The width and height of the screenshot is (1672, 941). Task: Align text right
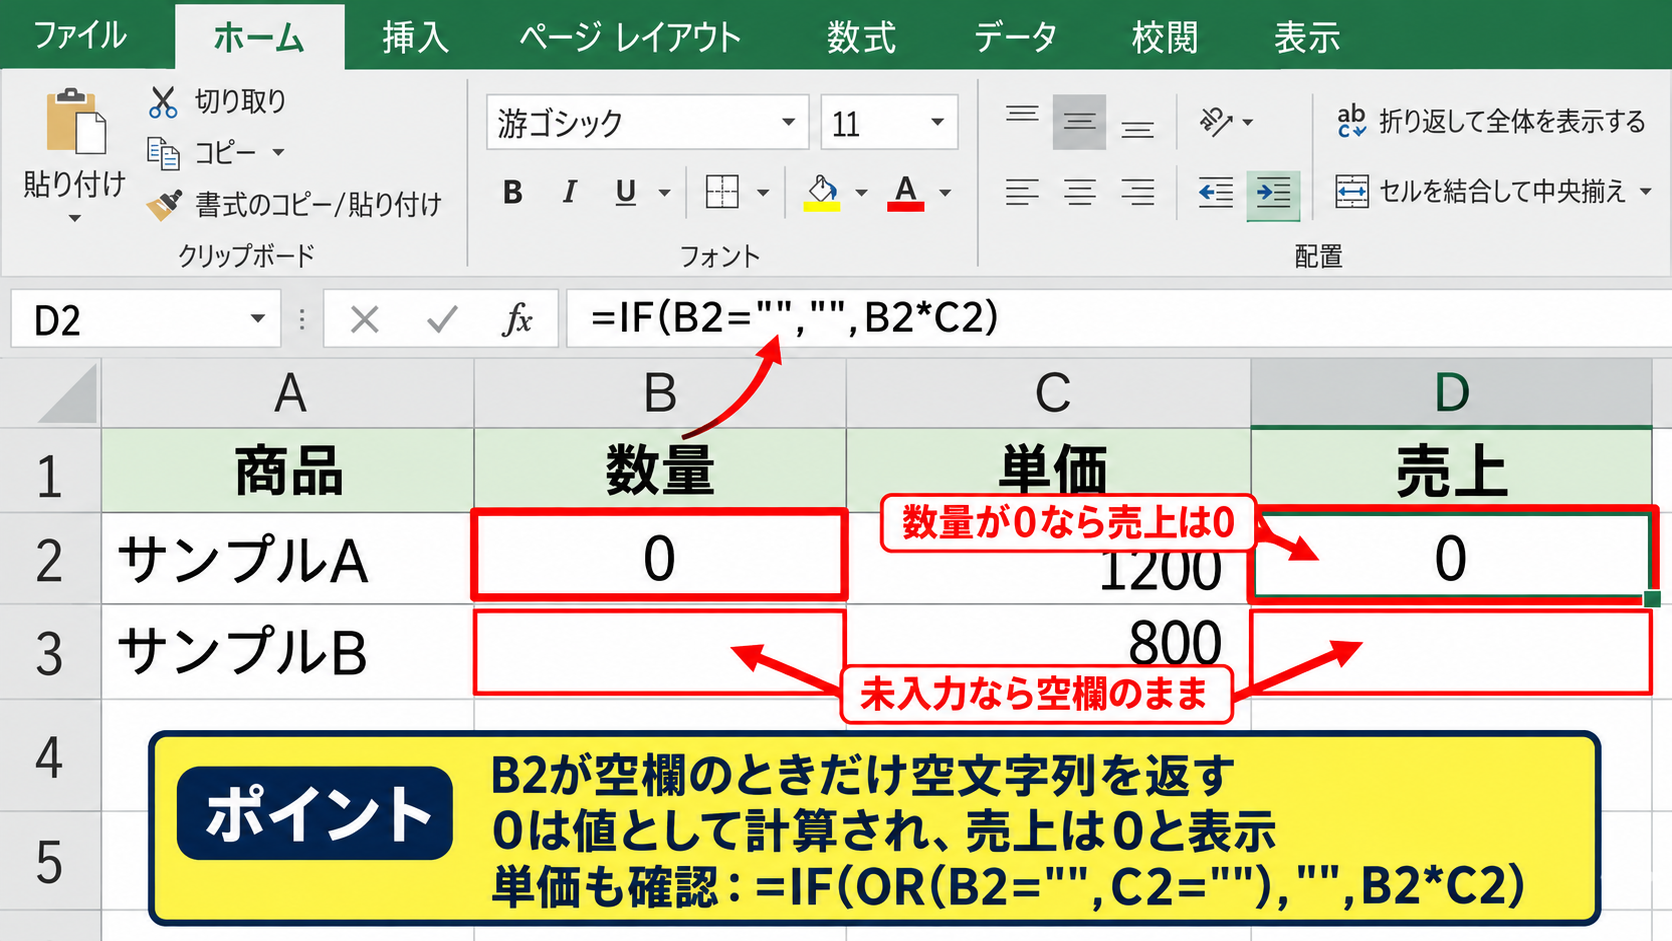click(x=1137, y=191)
